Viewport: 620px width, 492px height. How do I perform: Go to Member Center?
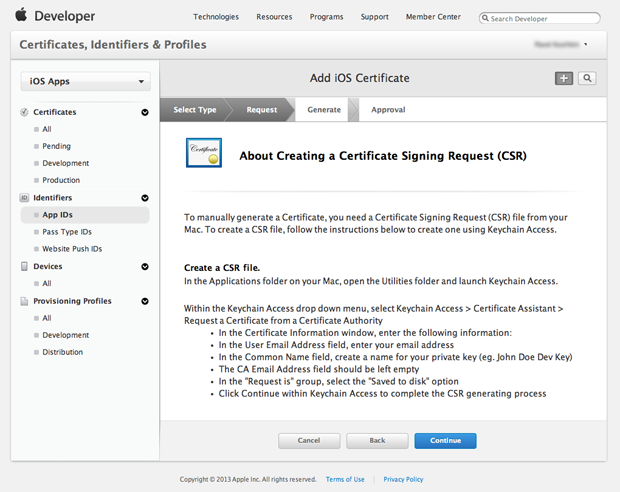(x=433, y=17)
